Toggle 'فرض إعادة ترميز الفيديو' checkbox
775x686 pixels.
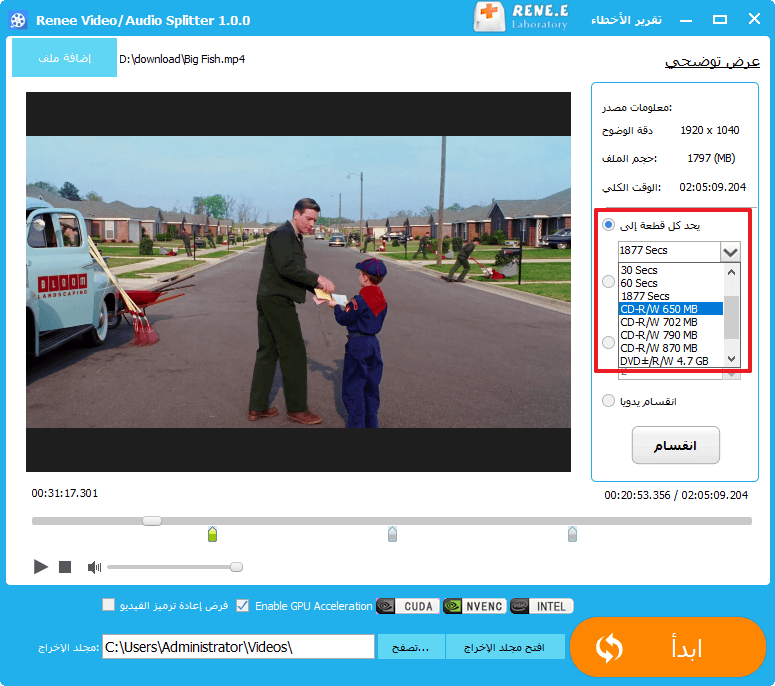coord(108,605)
